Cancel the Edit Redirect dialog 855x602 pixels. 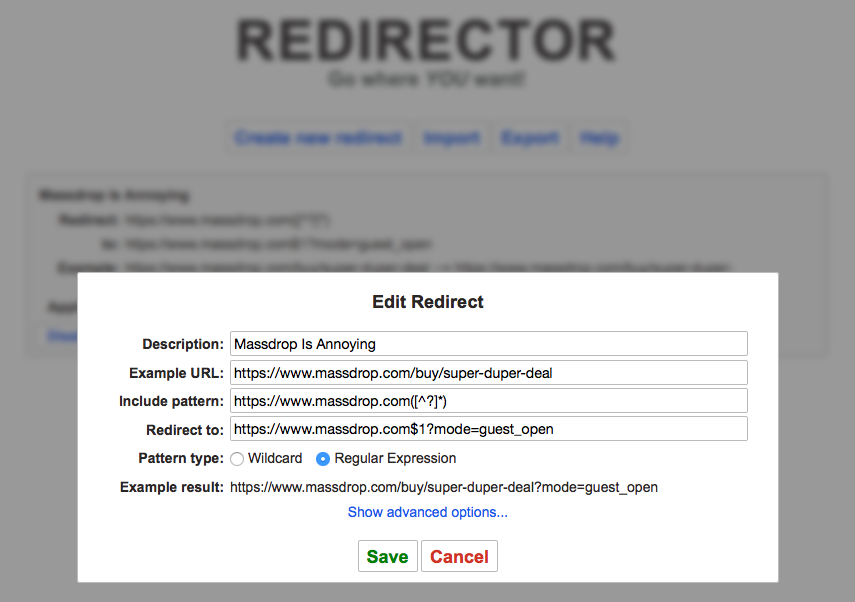[459, 556]
